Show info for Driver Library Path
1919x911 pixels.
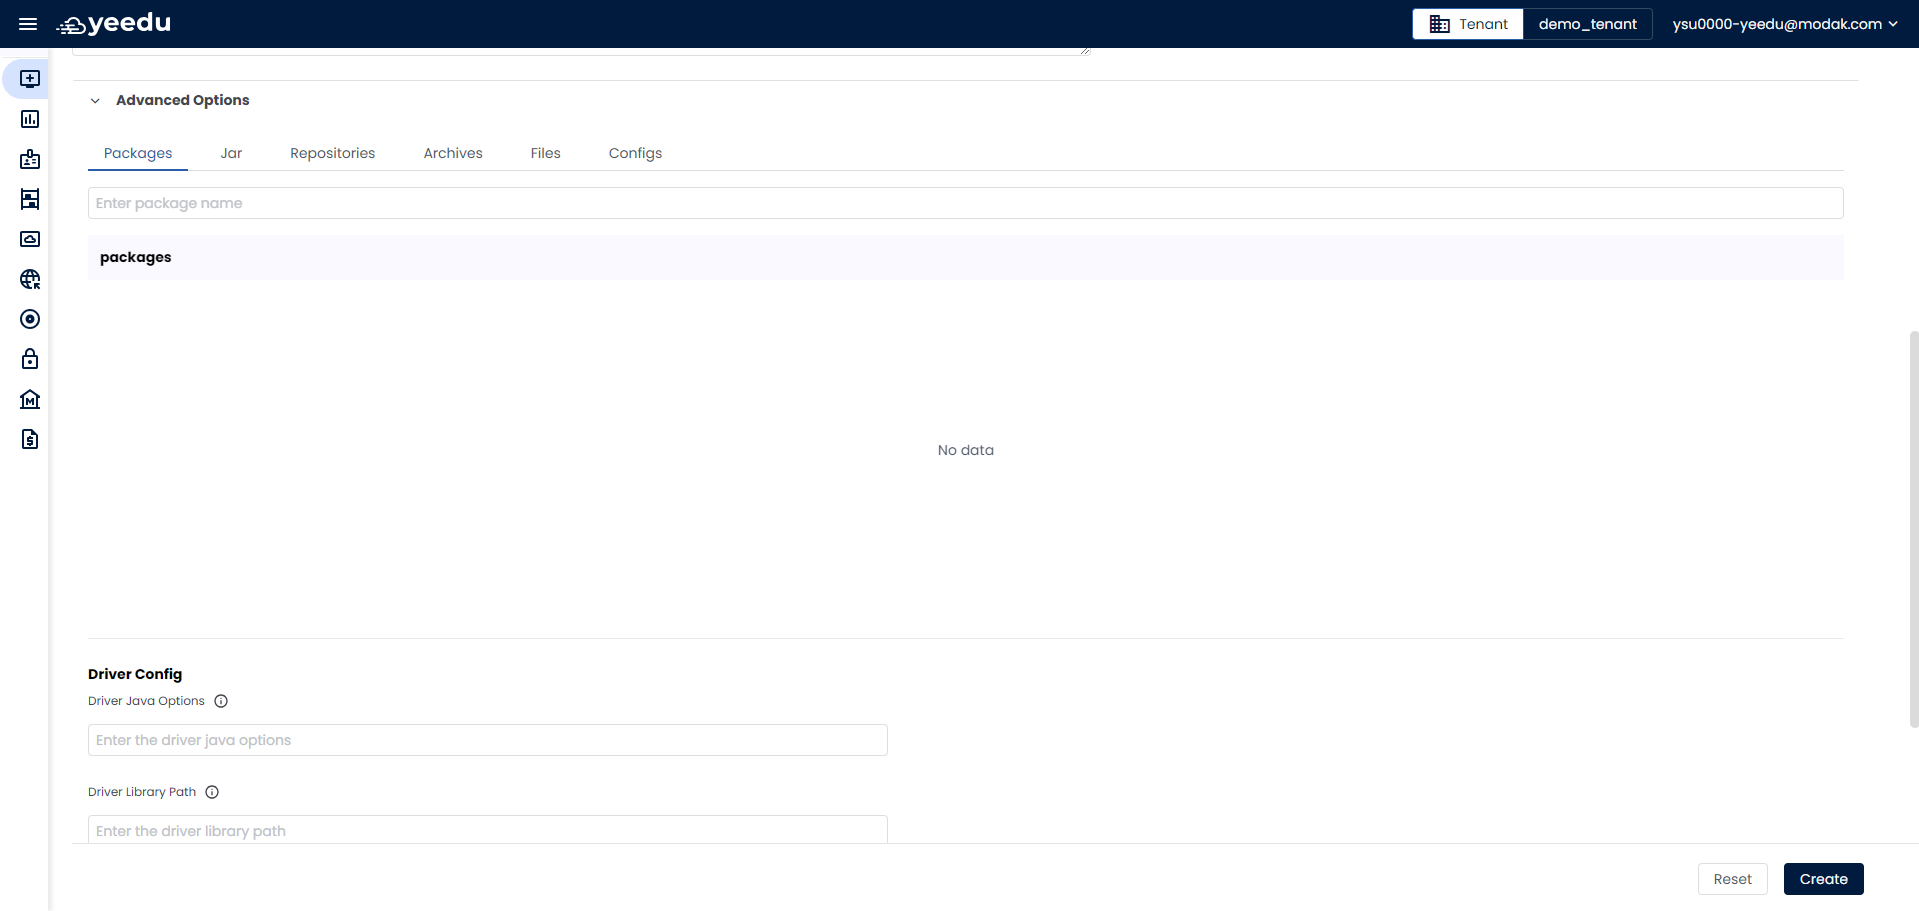(212, 792)
